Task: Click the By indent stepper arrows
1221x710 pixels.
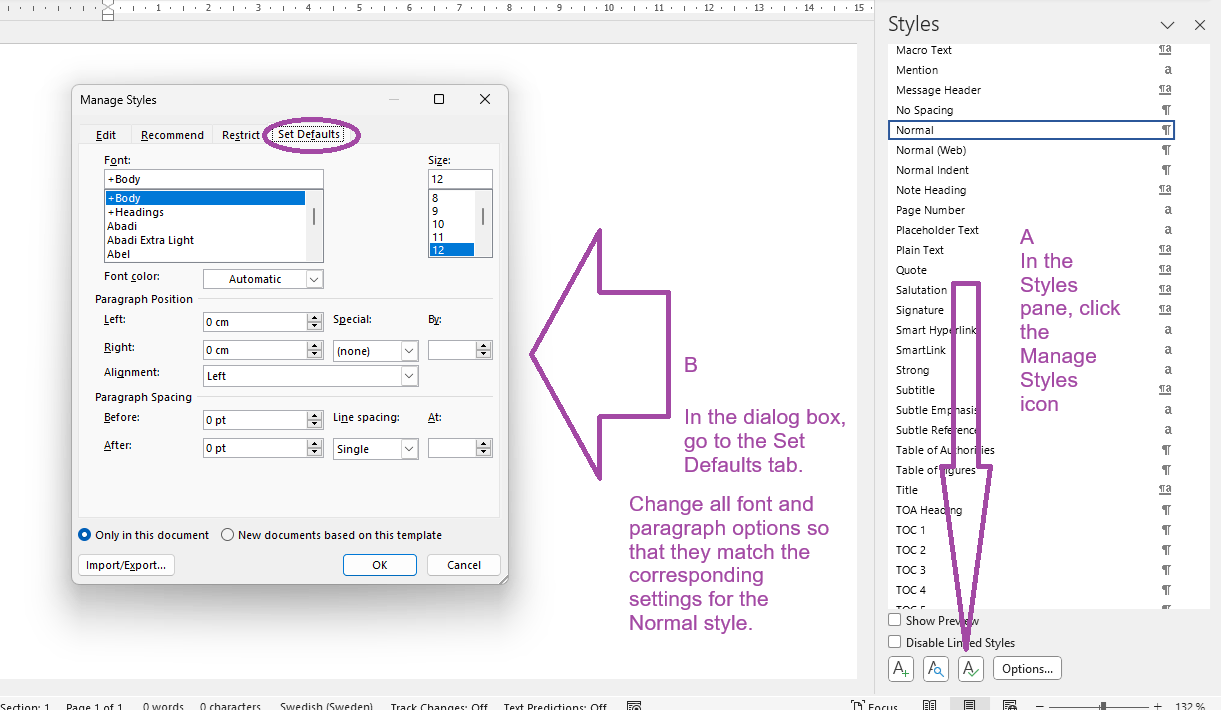Action: [484, 350]
